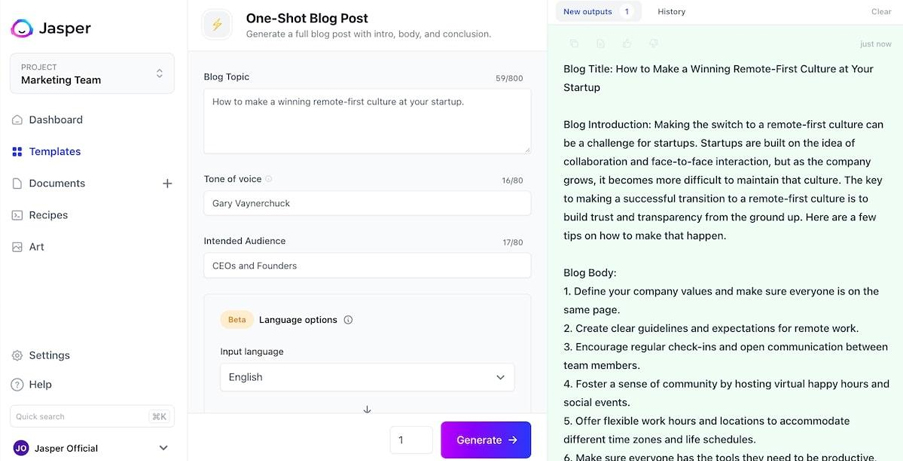
Task: Click the Language options info icon
Action: pos(348,320)
